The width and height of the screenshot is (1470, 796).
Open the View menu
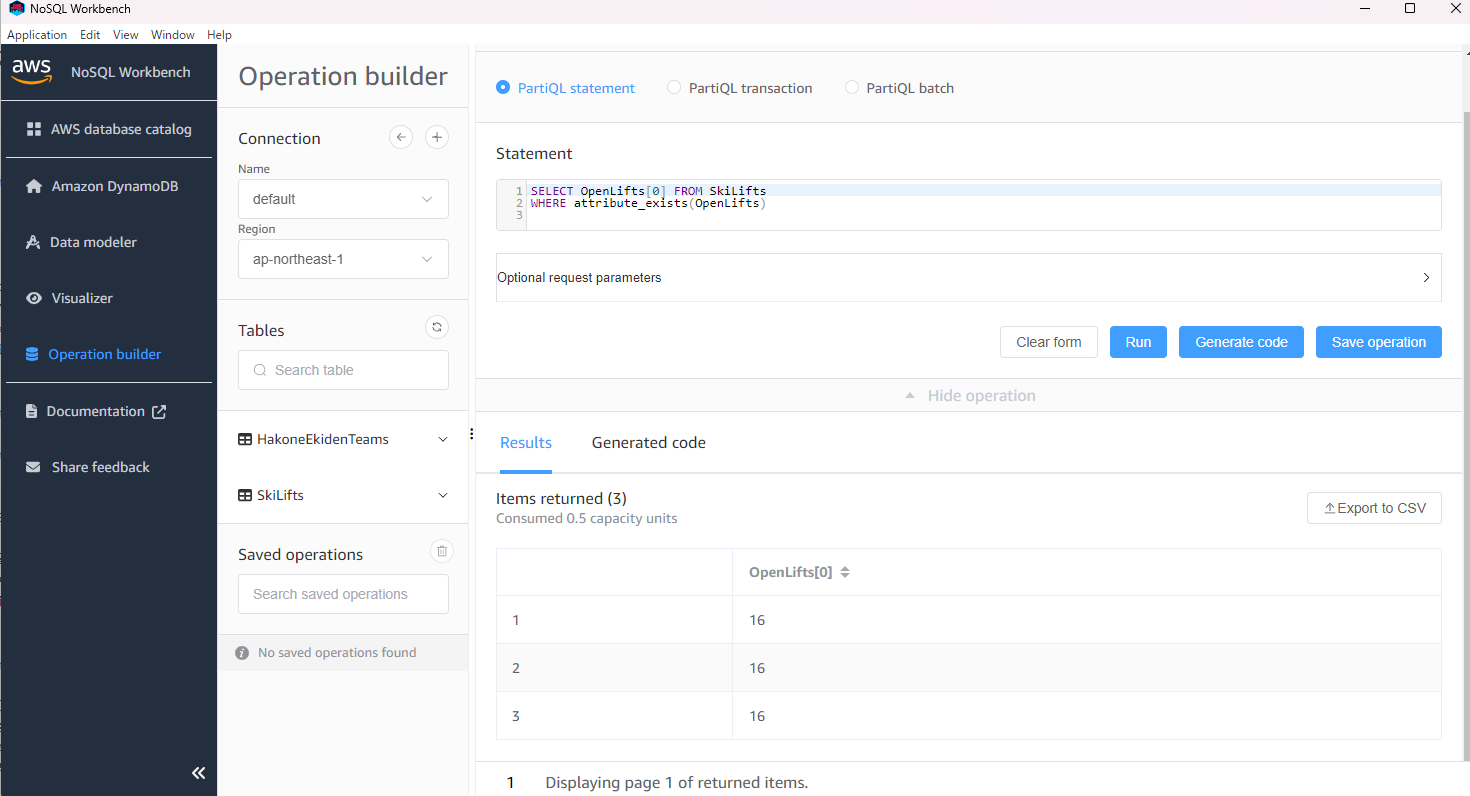[125, 34]
